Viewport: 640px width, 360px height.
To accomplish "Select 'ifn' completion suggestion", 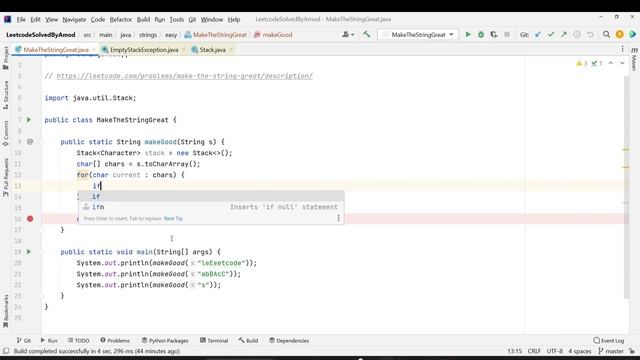I will (x=211, y=207).
